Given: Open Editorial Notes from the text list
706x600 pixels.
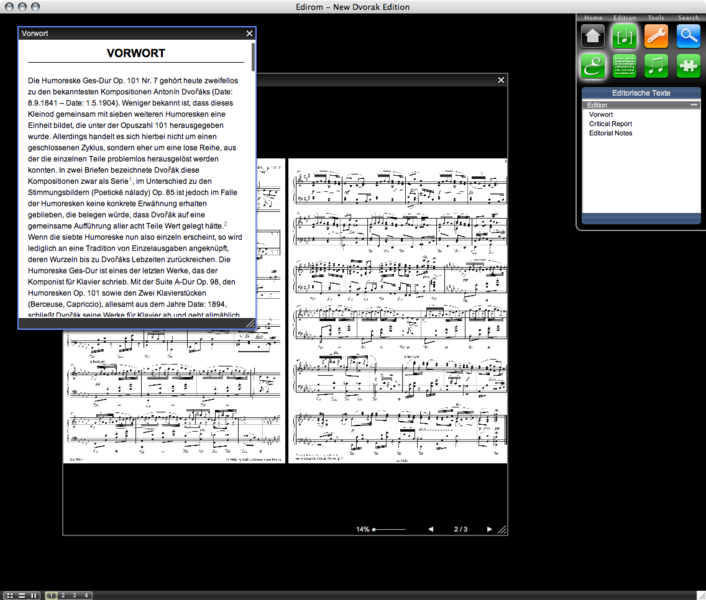Looking at the screenshot, I should [x=610, y=133].
